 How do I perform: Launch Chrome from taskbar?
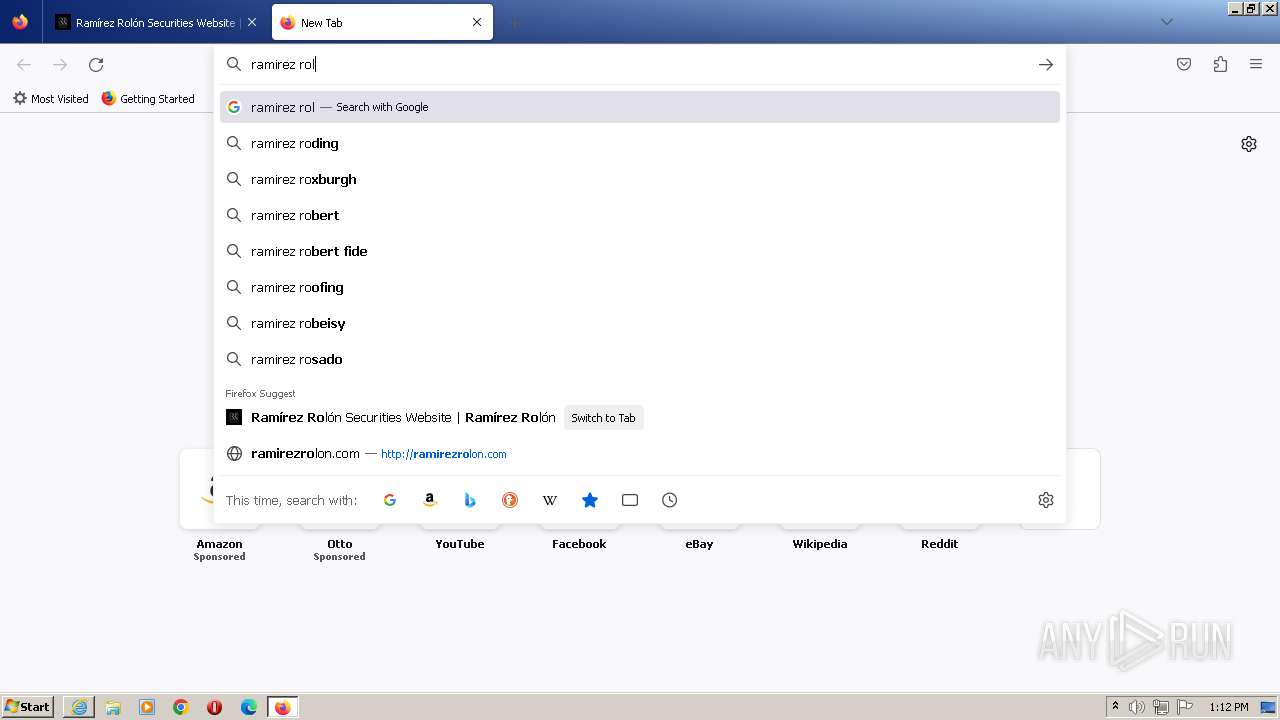[x=181, y=707]
